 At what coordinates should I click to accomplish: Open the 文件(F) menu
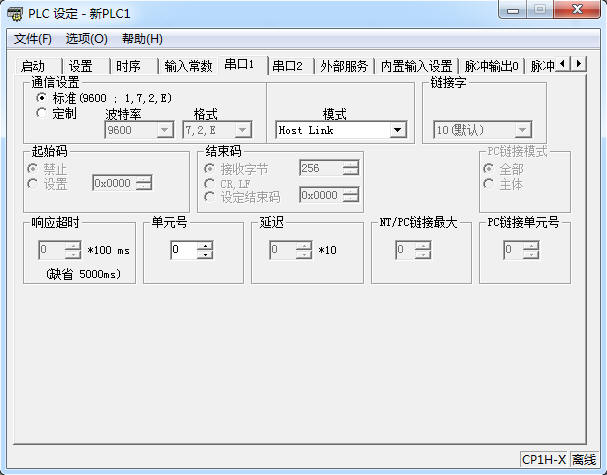point(33,39)
